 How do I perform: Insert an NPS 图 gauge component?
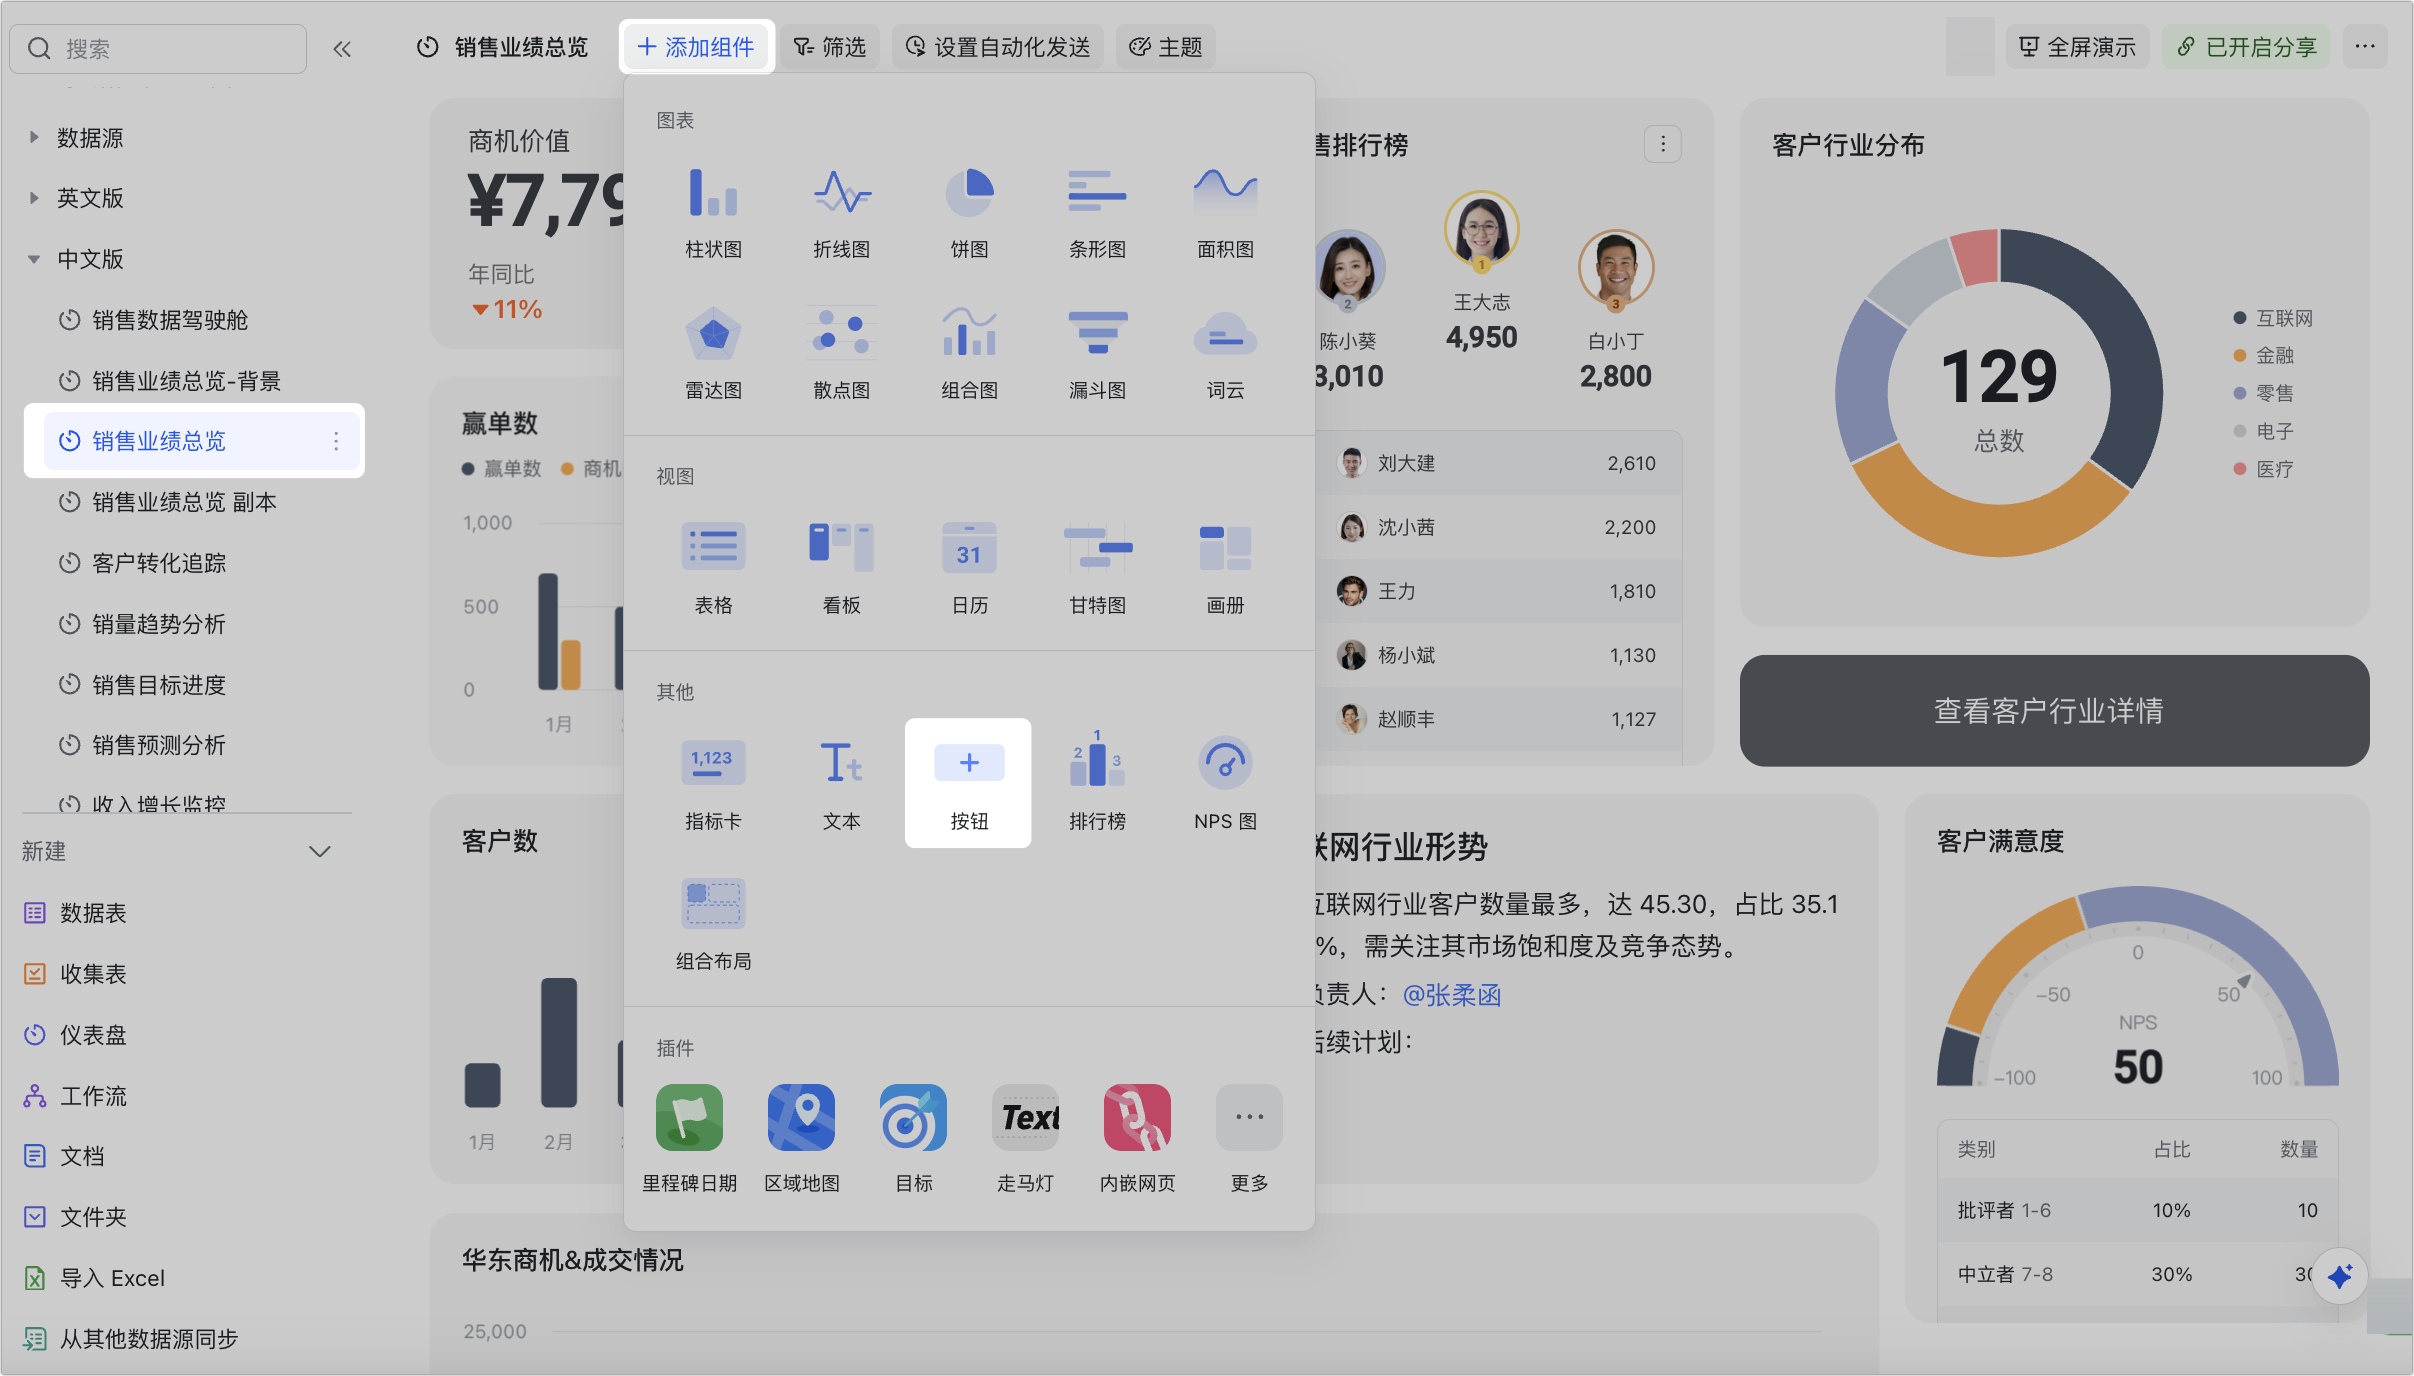click(1225, 784)
